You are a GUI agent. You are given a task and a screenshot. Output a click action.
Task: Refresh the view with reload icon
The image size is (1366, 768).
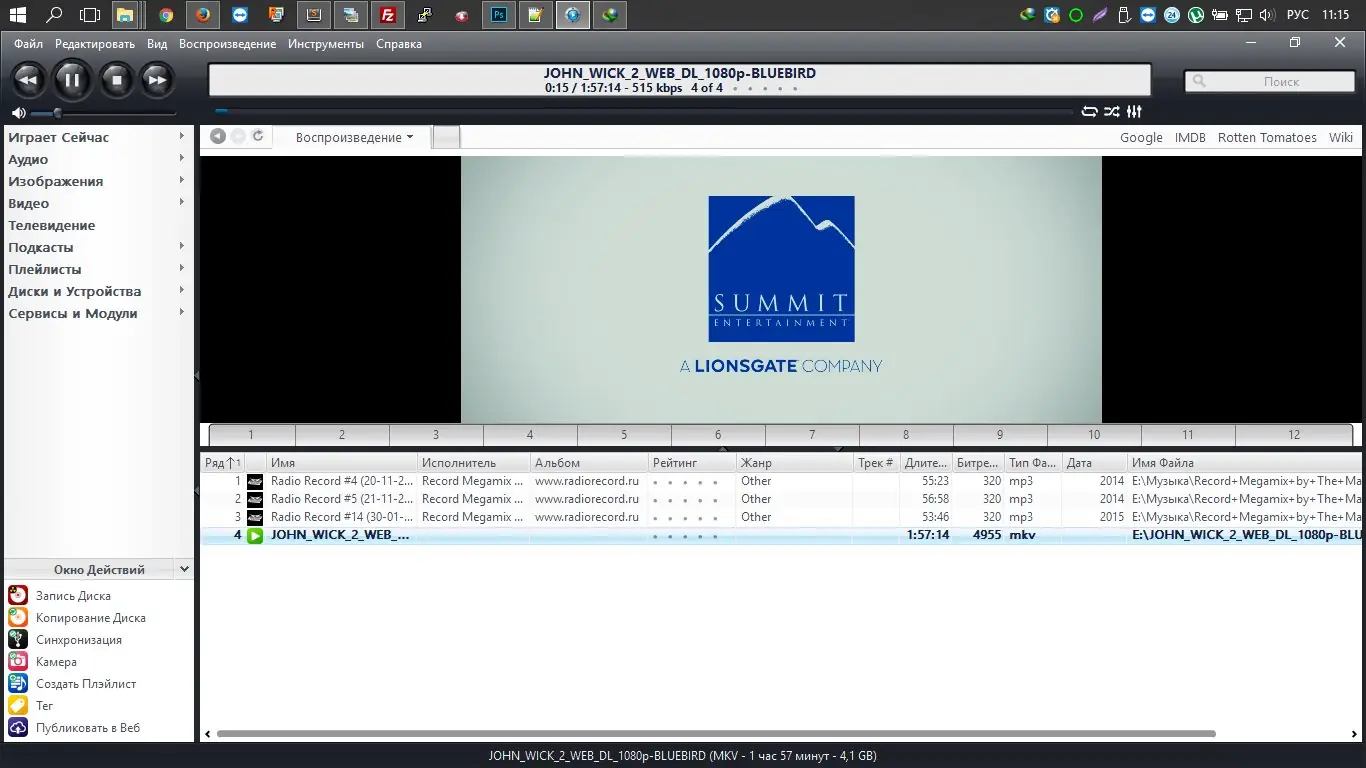[x=258, y=137]
